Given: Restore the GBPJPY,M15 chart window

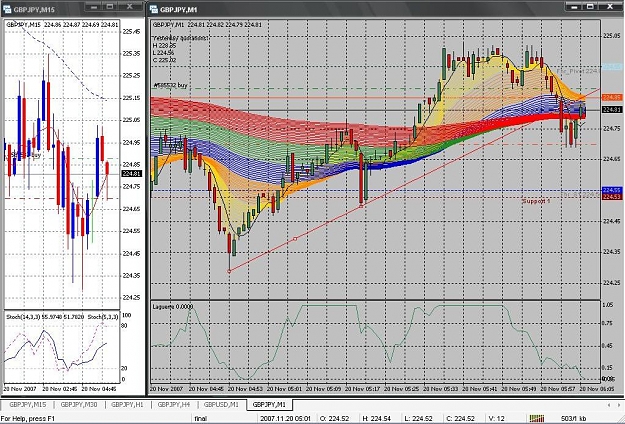Looking at the screenshot, I should pyautogui.click(x=110, y=7).
